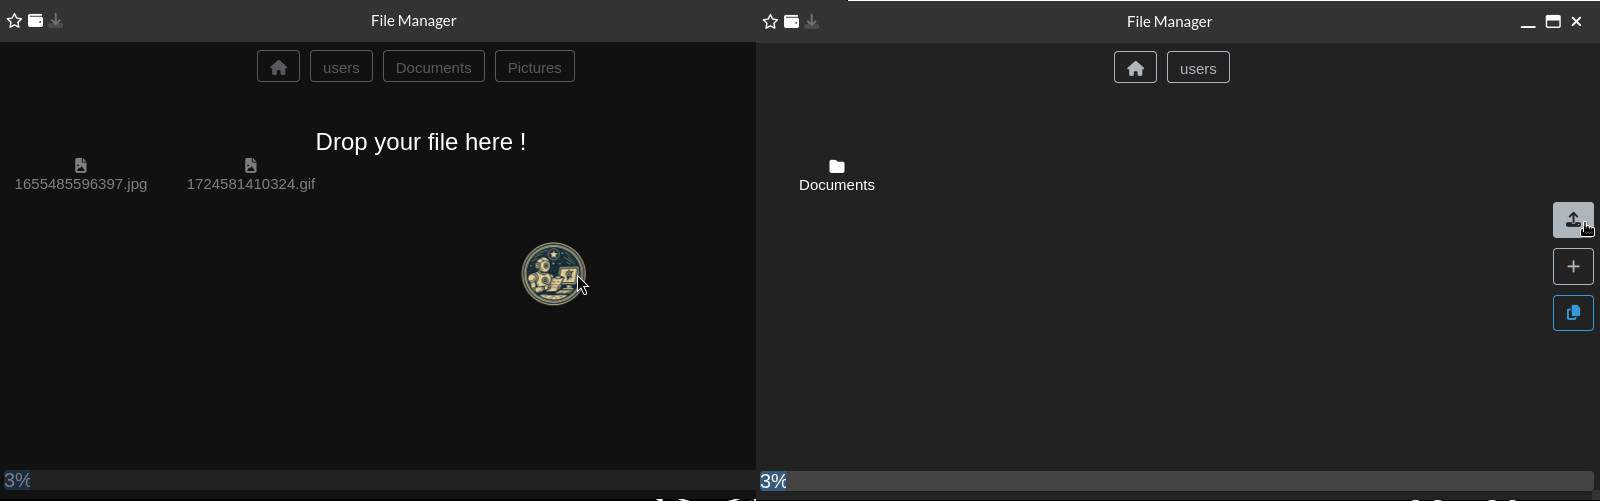Select Documents in left breadcrumb path
Viewport: 1600px width, 501px height.
coord(433,67)
